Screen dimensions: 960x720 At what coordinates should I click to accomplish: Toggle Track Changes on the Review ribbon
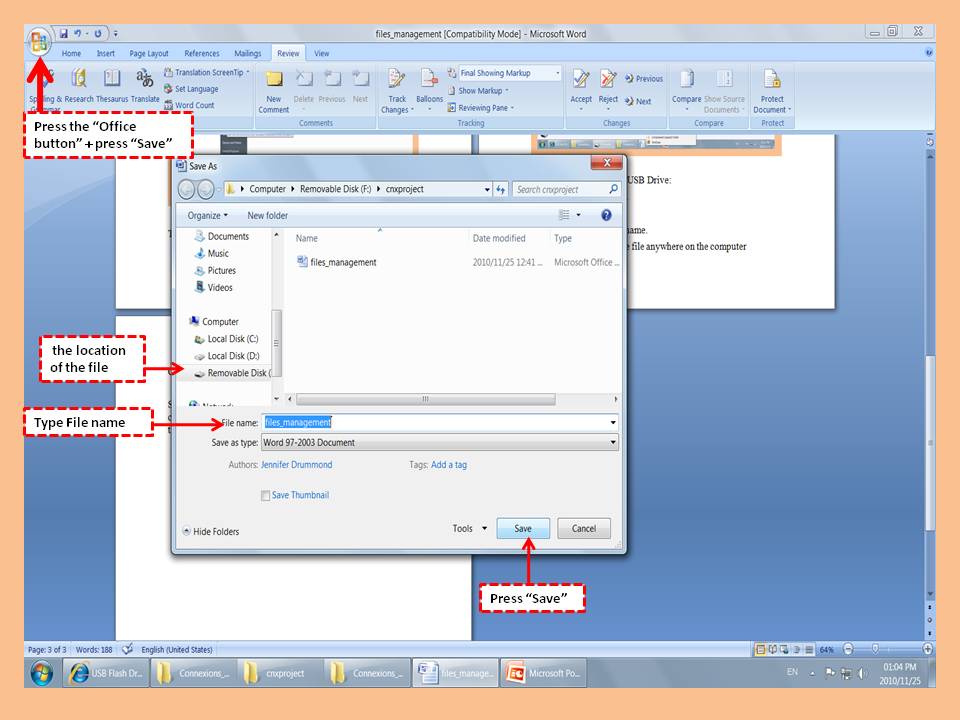pos(397,92)
